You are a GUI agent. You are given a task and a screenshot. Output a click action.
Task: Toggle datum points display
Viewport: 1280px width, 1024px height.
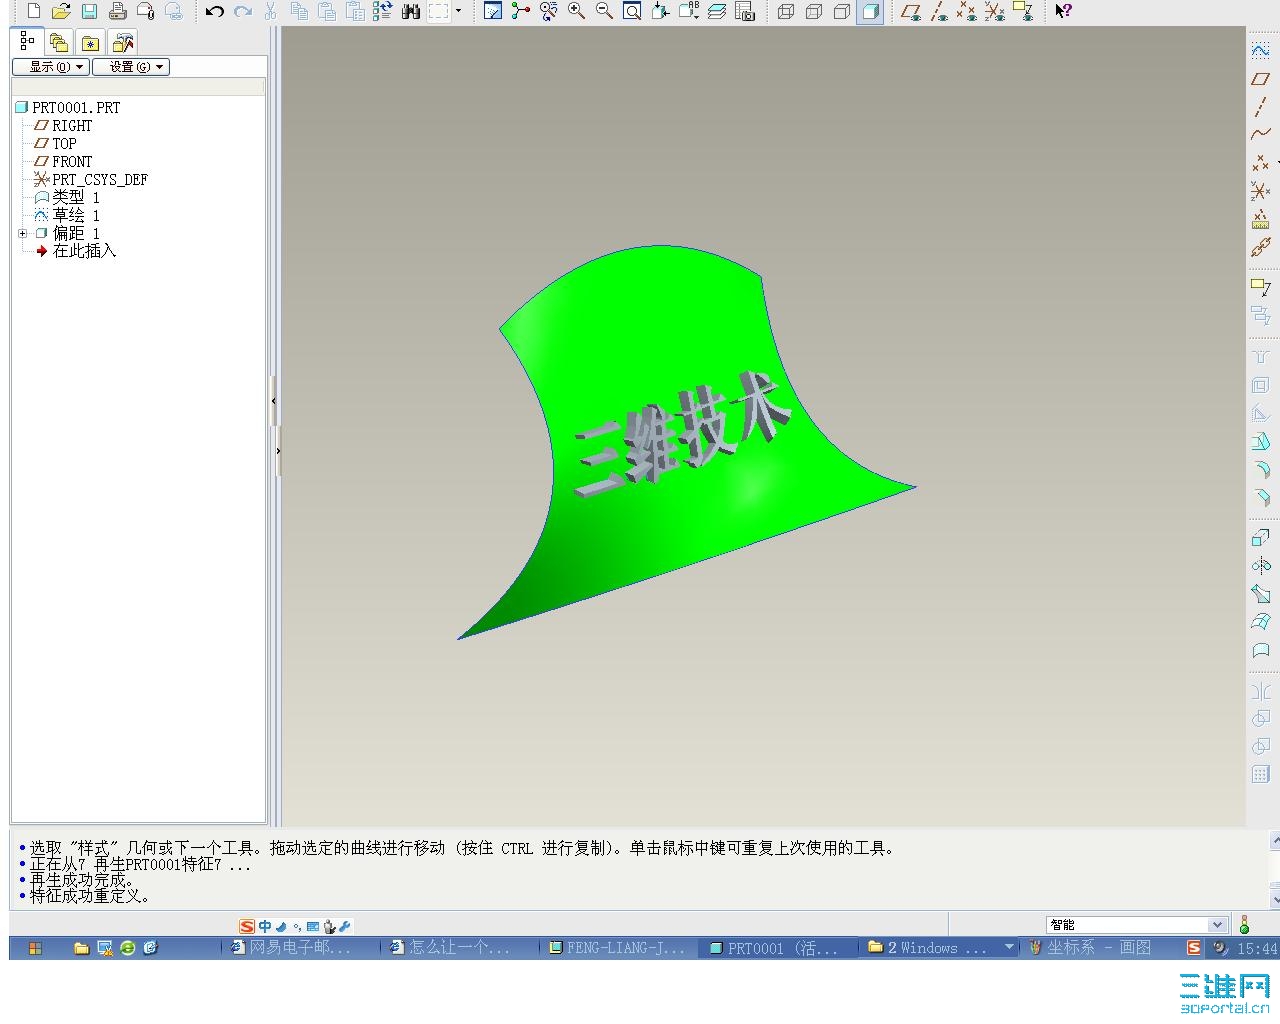[966, 11]
